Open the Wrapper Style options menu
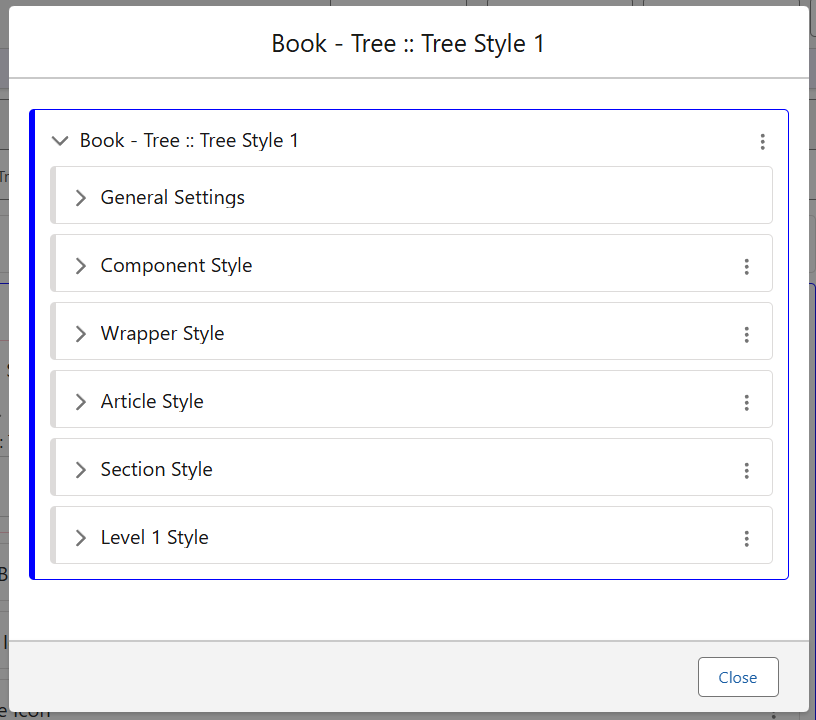The width and height of the screenshot is (816, 720). [x=746, y=335]
